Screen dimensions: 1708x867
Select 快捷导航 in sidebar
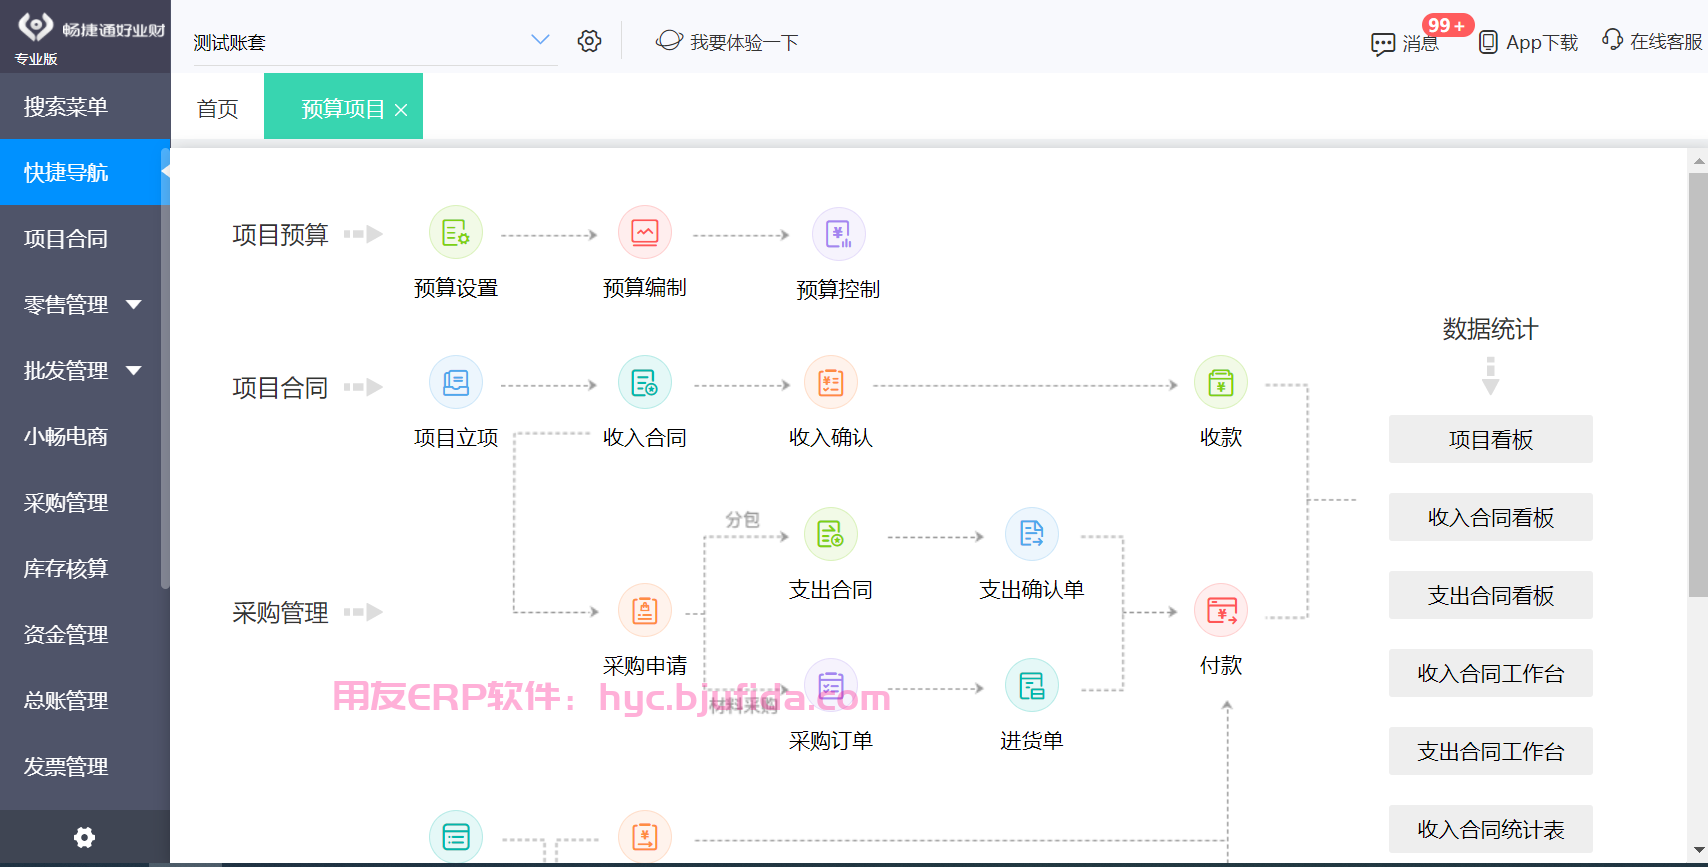coord(85,172)
